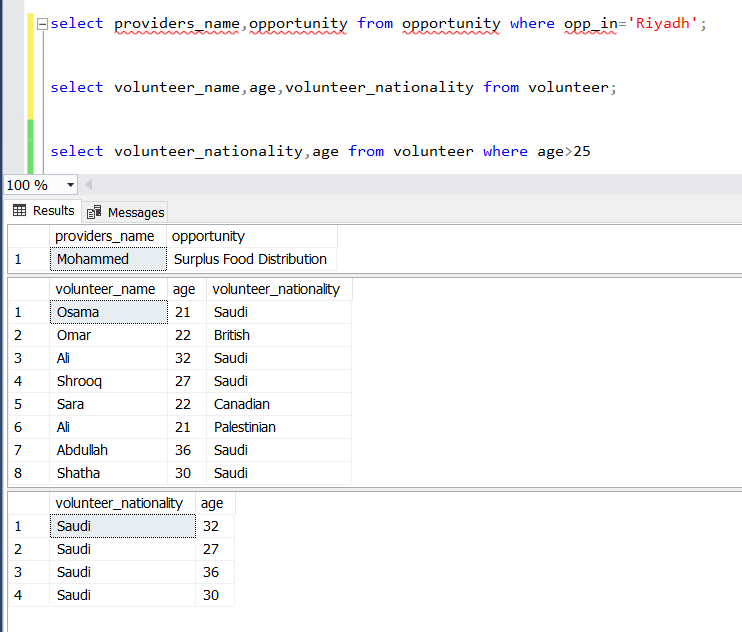Image resolution: width=742 pixels, height=632 pixels.
Task: Switch to the Messages tab
Action: 125,212
